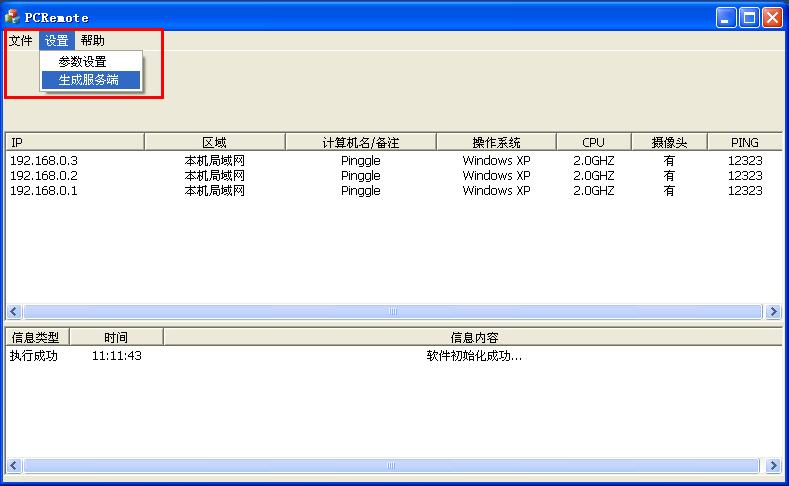Click 有 camera value in 192.168.0.2 row
The height and width of the screenshot is (486, 789).
pyautogui.click(x=669, y=176)
